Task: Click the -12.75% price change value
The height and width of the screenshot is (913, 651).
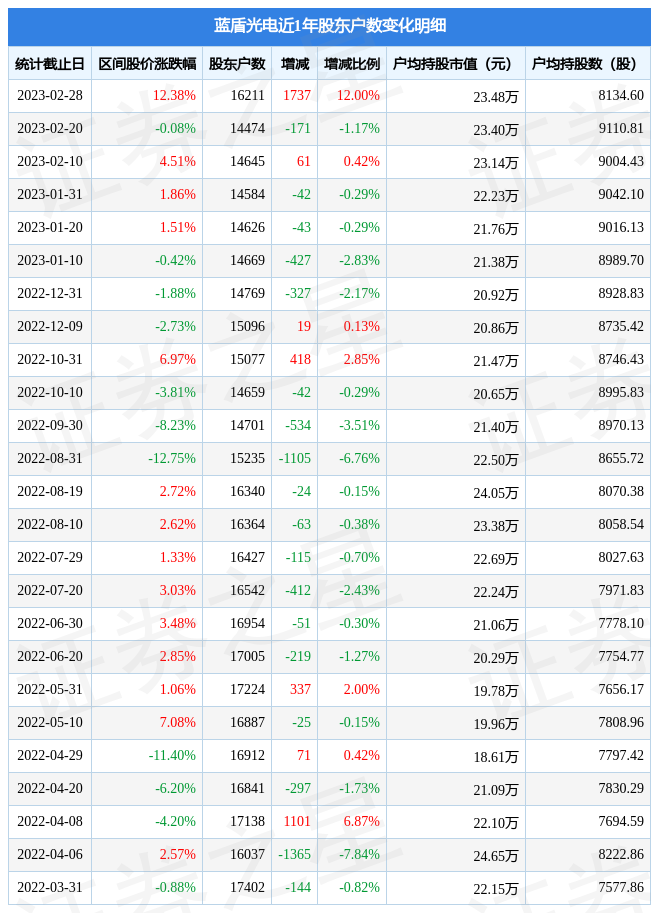Action: tap(172, 458)
